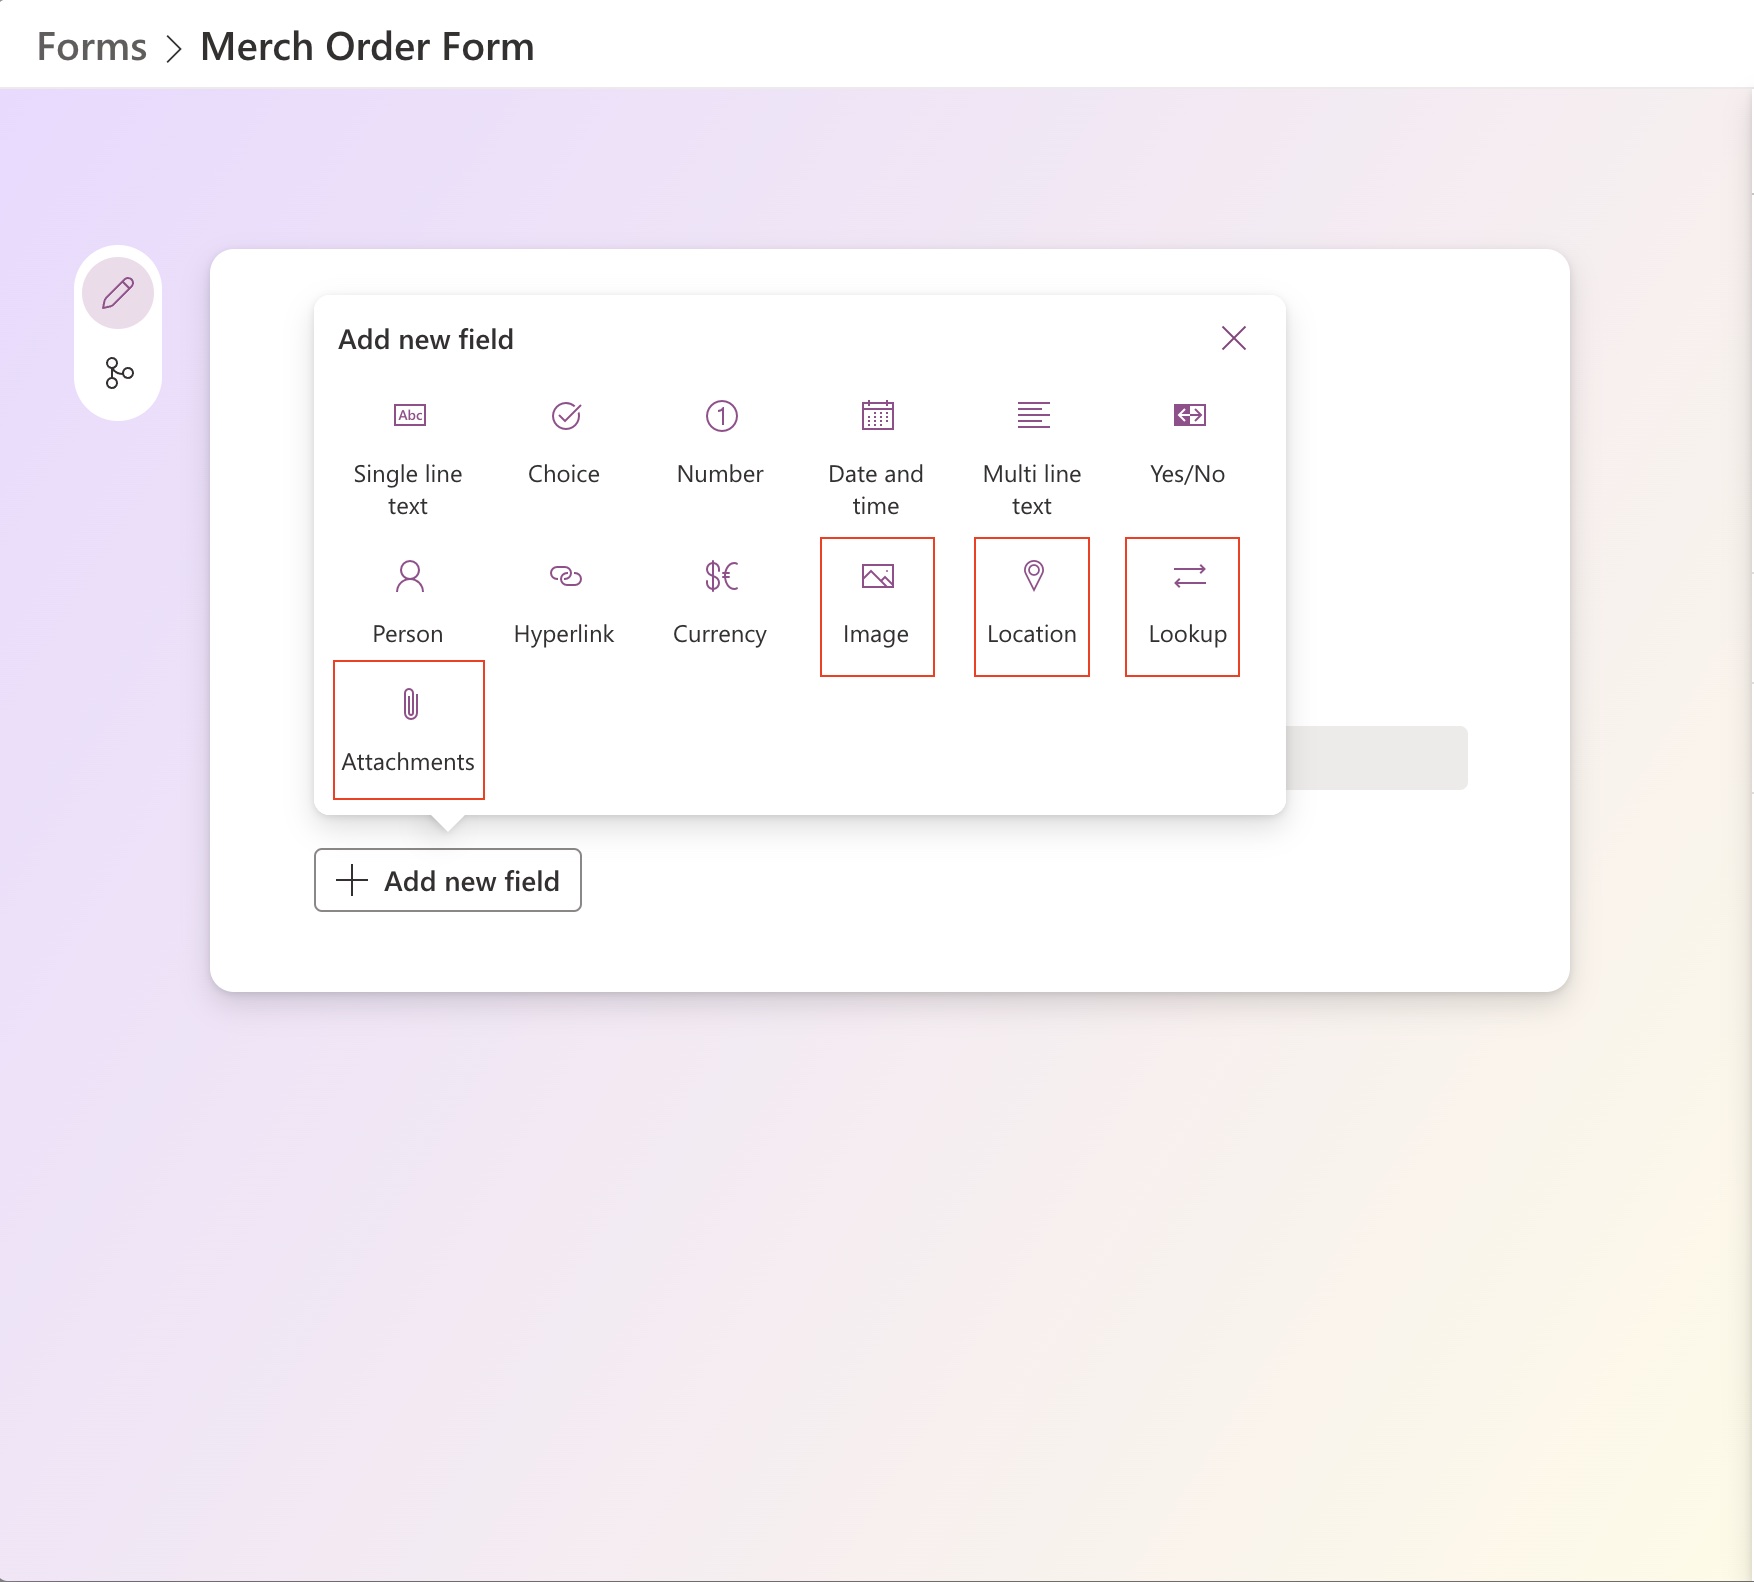Click the Merch Order Form title
Viewport: 1754px width, 1582px height.
click(367, 47)
